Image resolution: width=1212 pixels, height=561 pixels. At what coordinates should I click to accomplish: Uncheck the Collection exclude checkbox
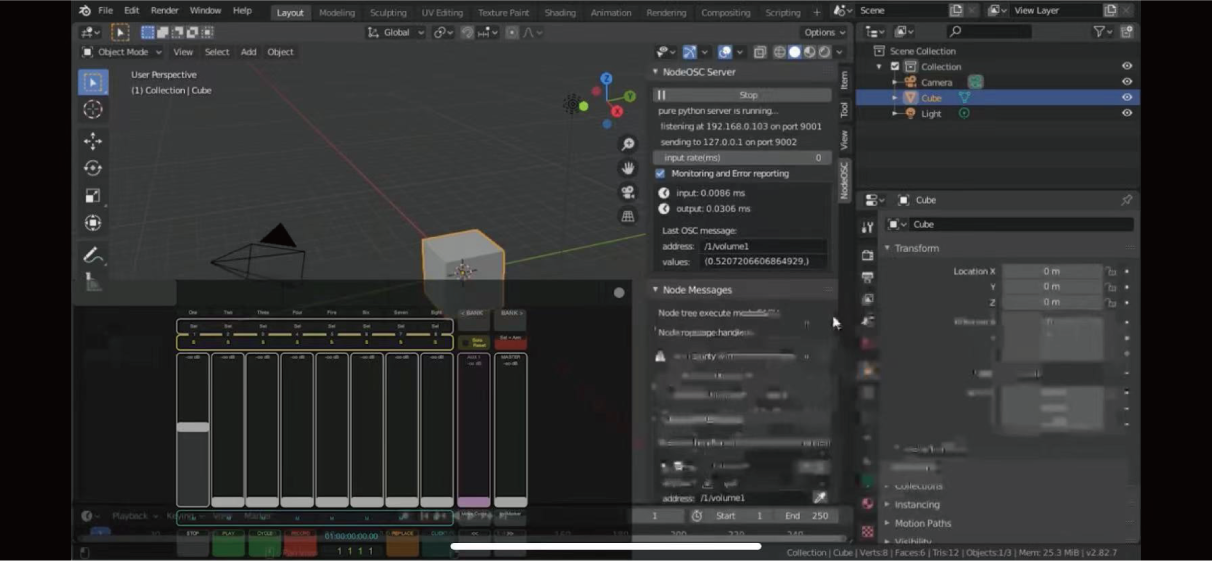pos(895,67)
